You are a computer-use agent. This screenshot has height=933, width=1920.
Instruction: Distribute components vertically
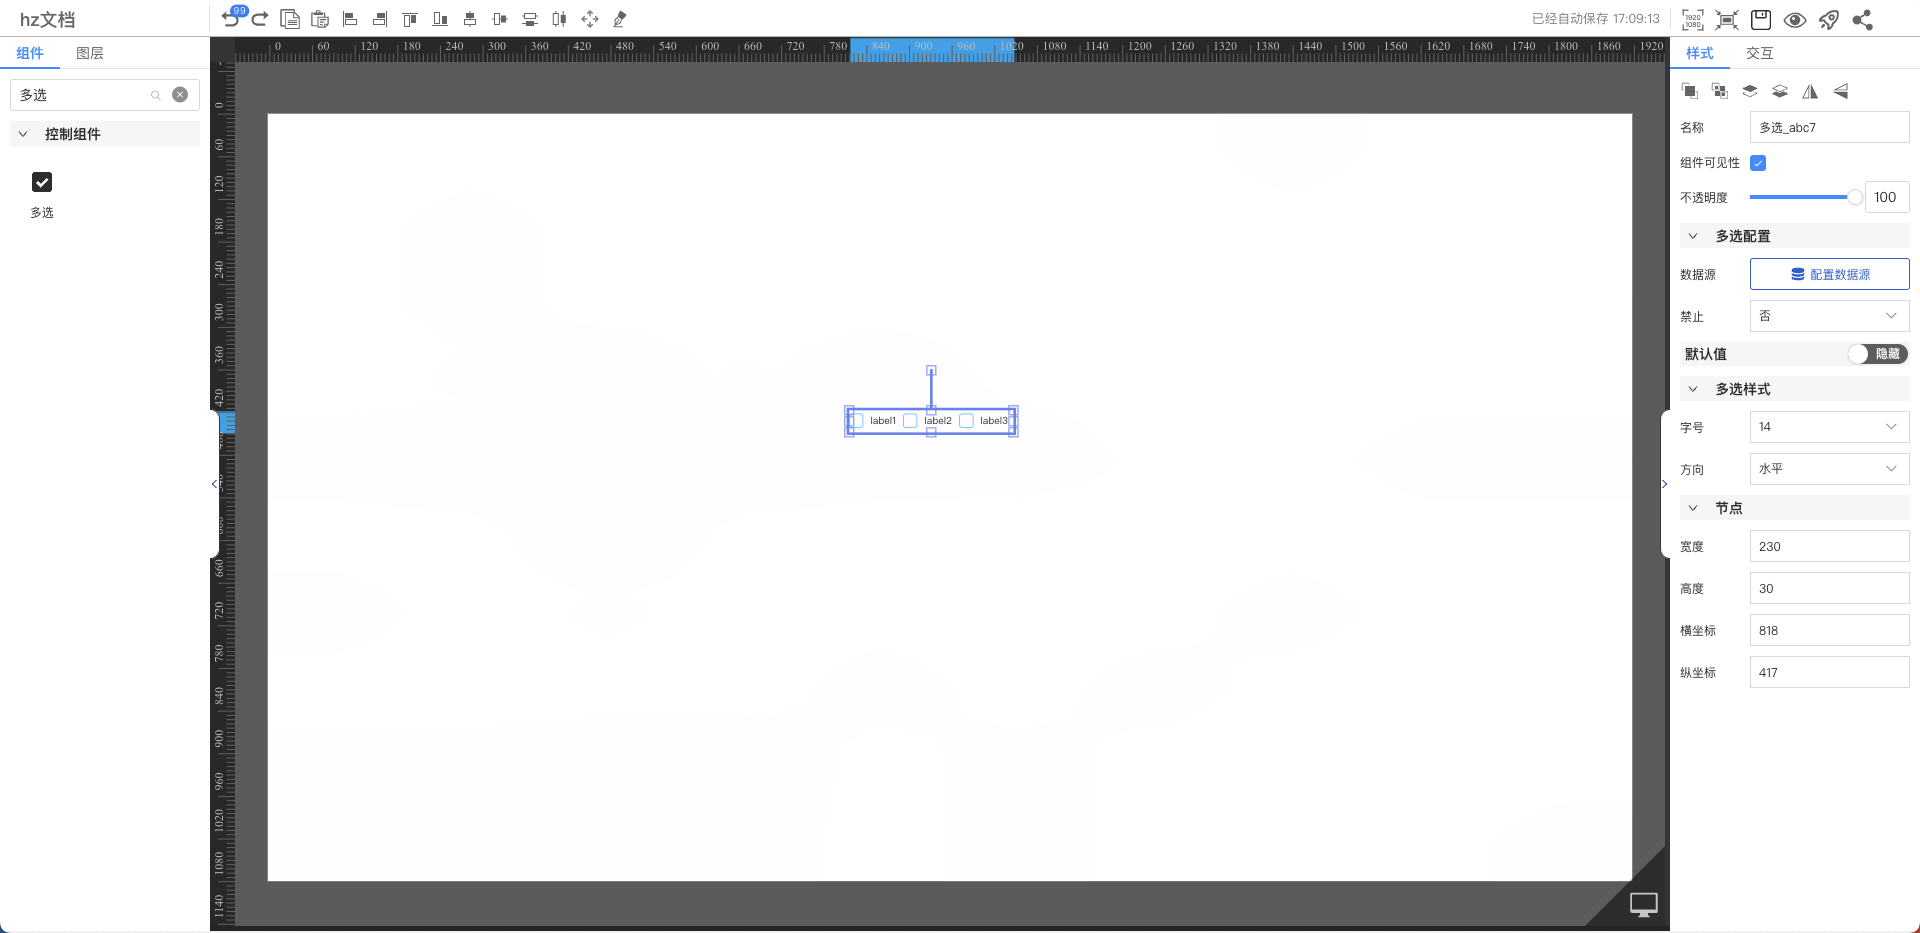pyautogui.click(x=530, y=19)
